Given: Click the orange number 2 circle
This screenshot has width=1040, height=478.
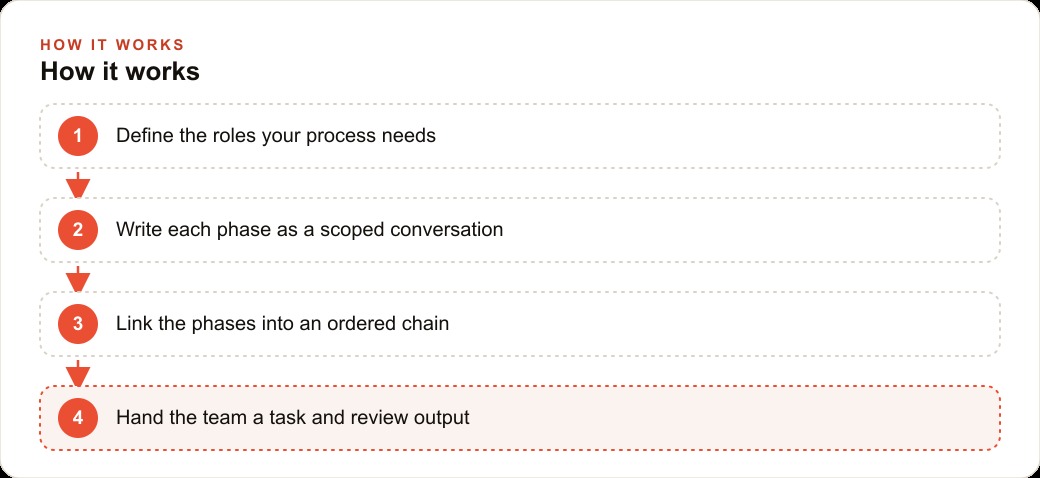Looking at the screenshot, I should pos(78,230).
